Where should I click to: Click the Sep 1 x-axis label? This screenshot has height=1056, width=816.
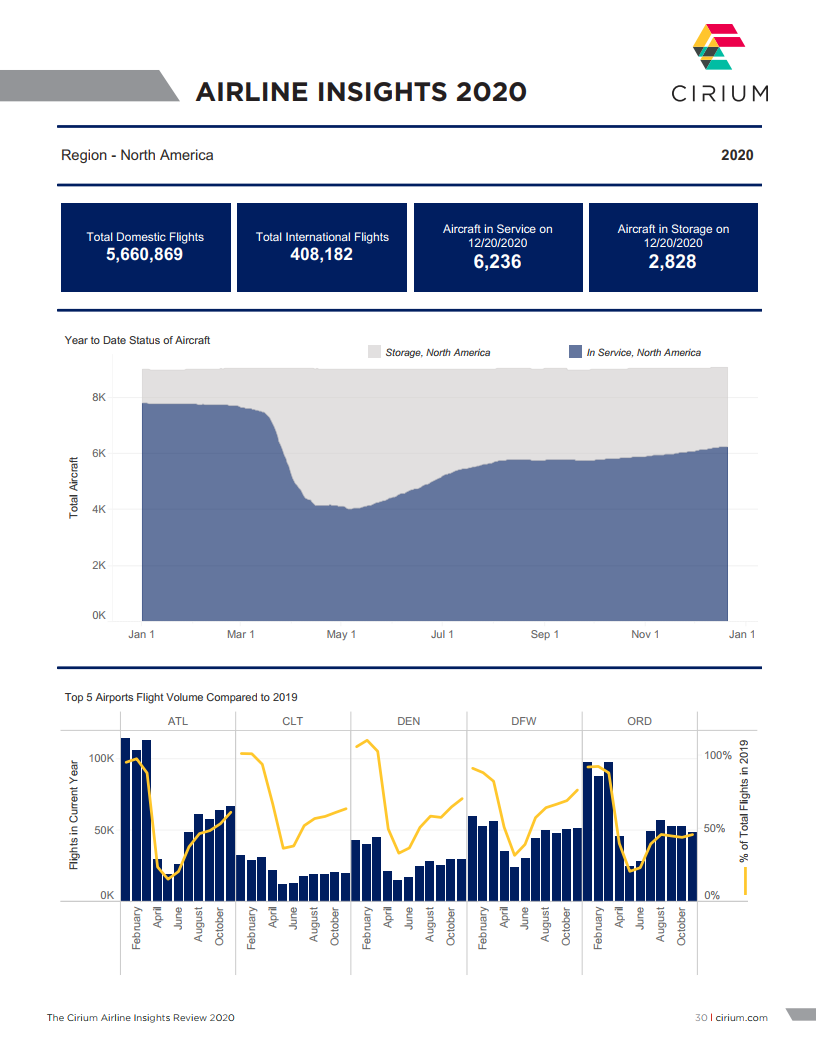click(545, 635)
